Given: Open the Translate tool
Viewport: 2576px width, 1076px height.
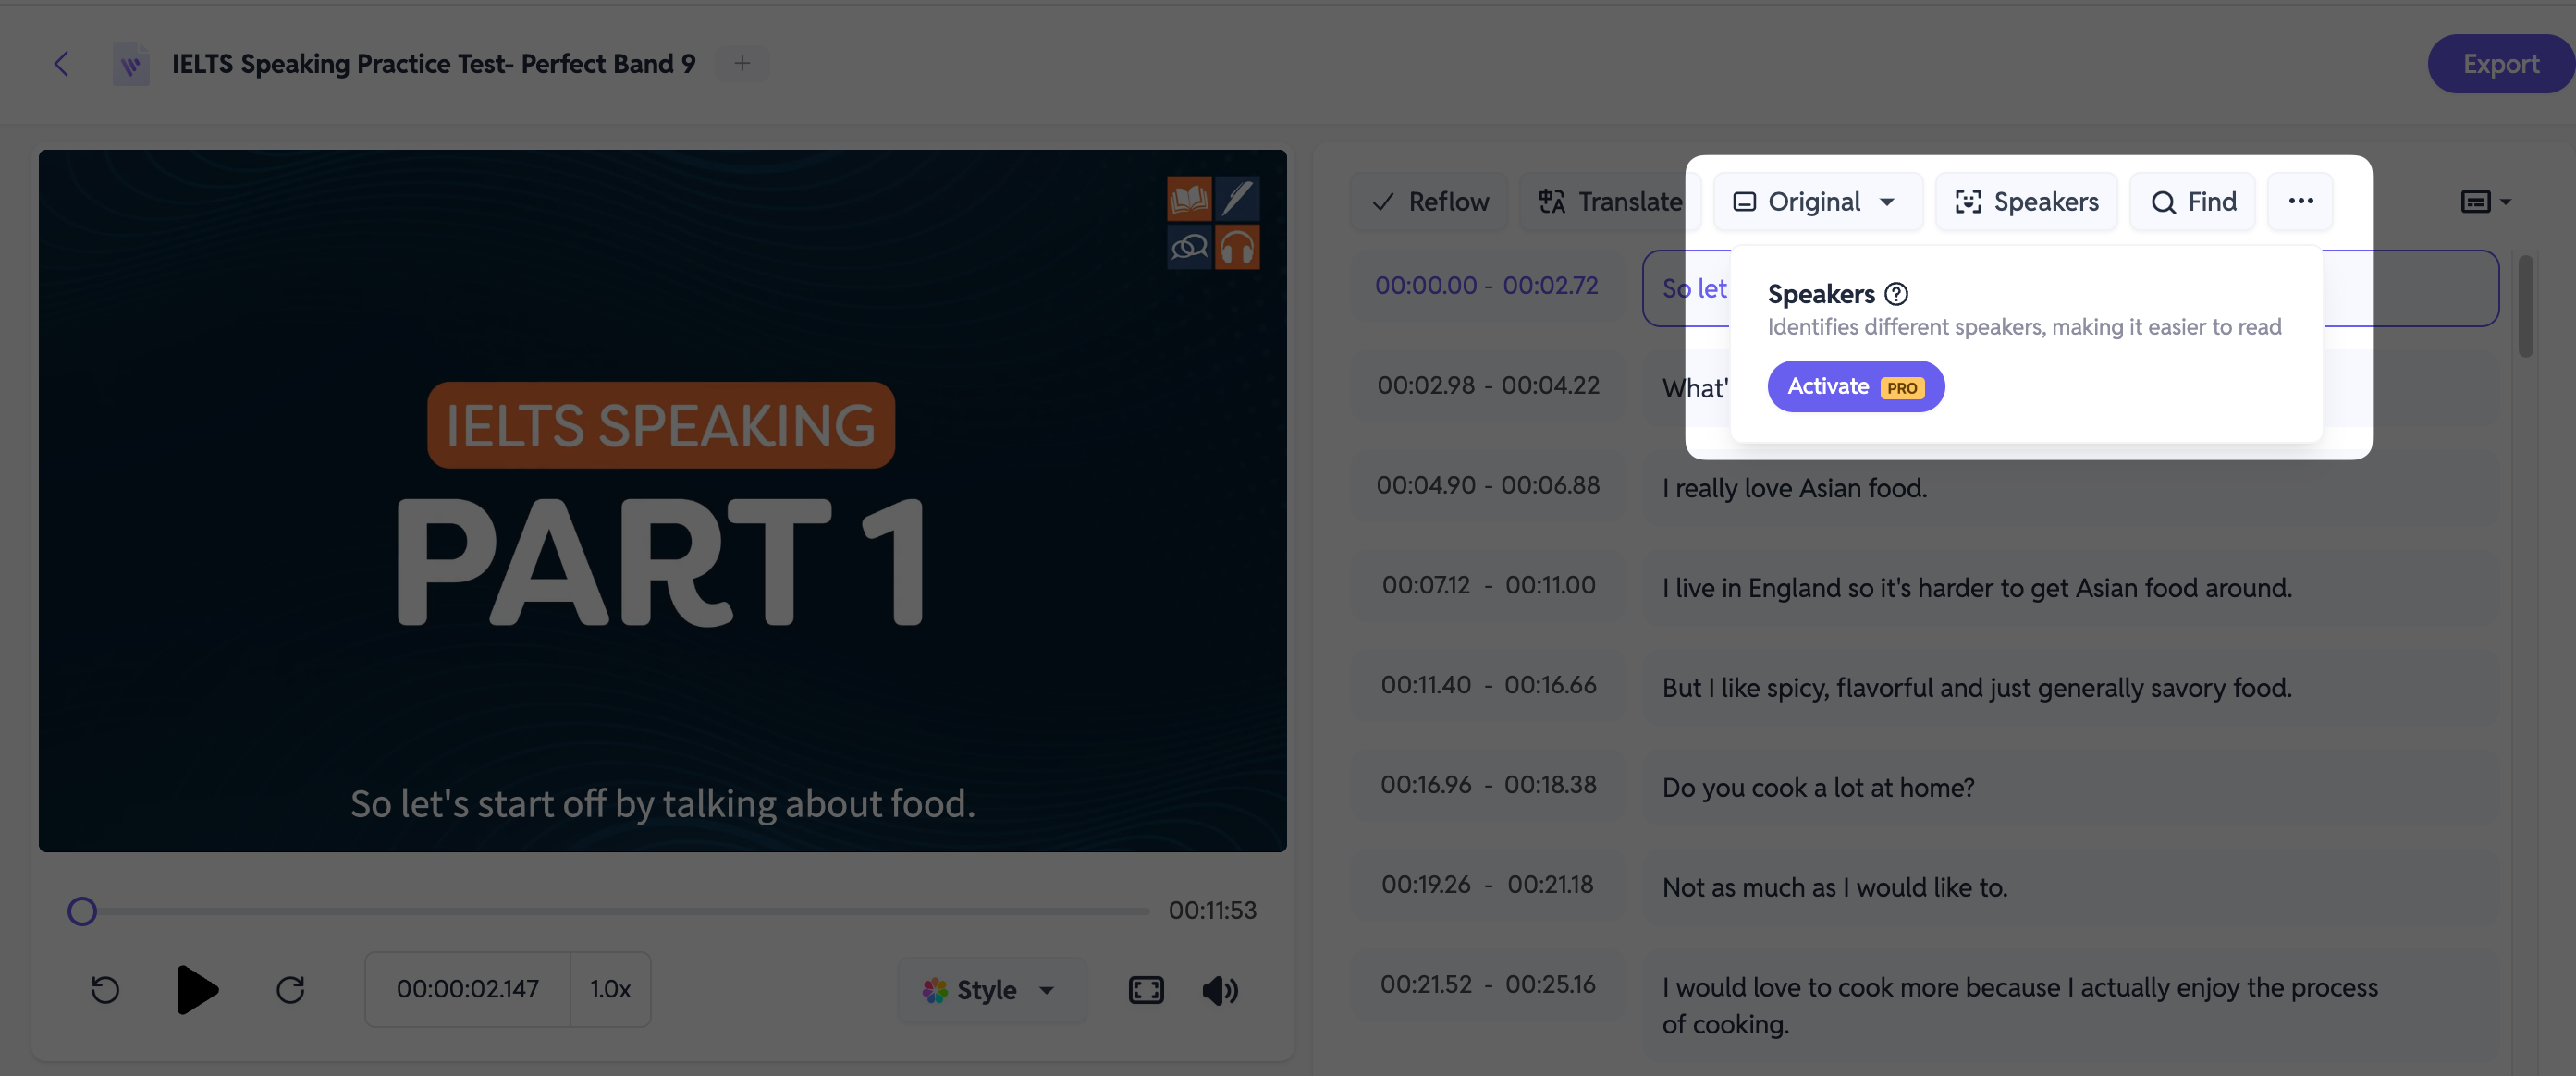Looking at the screenshot, I should (x=1610, y=201).
